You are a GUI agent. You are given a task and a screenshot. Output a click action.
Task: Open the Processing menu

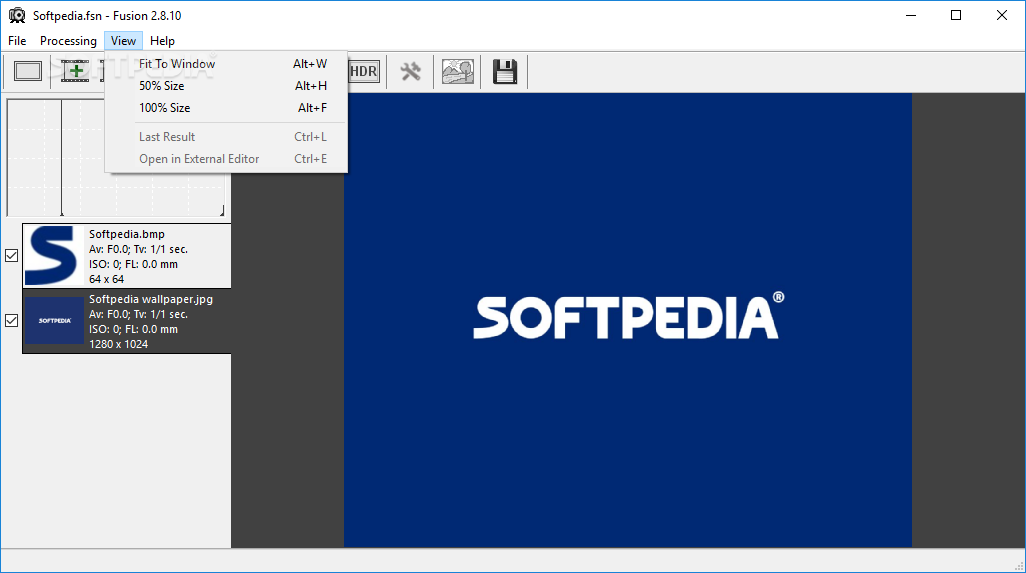click(68, 41)
